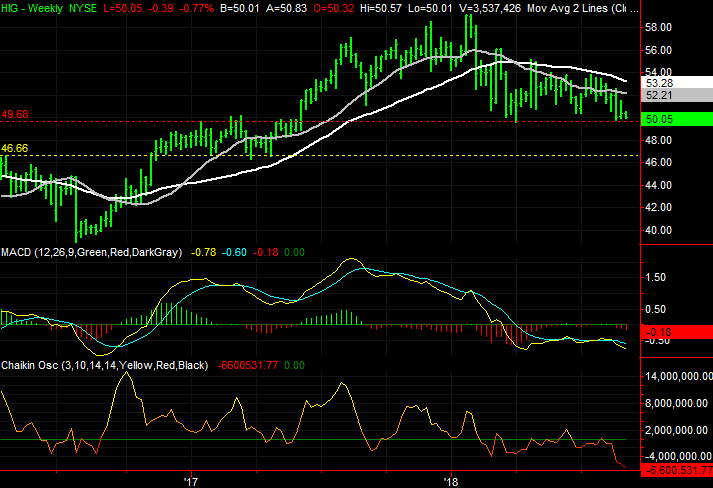
Task: Click the 40.00 price axis label
Action: [x=658, y=230]
